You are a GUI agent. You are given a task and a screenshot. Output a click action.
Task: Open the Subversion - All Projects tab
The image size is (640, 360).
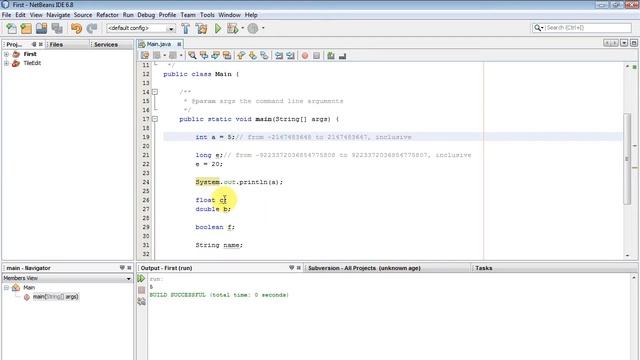364,268
